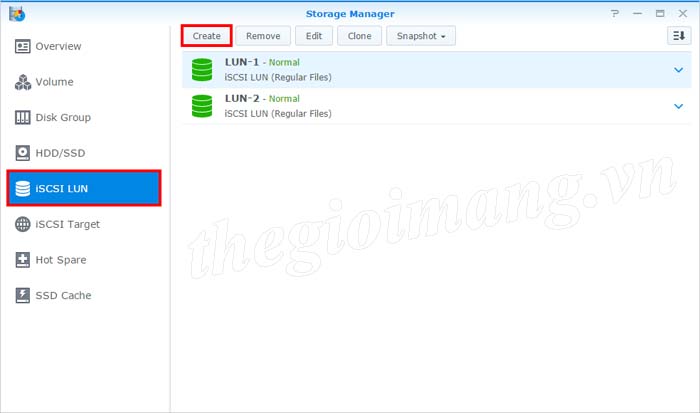Click the SSD Cache icon
Viewport: 700px width, 413px height.
tap(23, 295)
